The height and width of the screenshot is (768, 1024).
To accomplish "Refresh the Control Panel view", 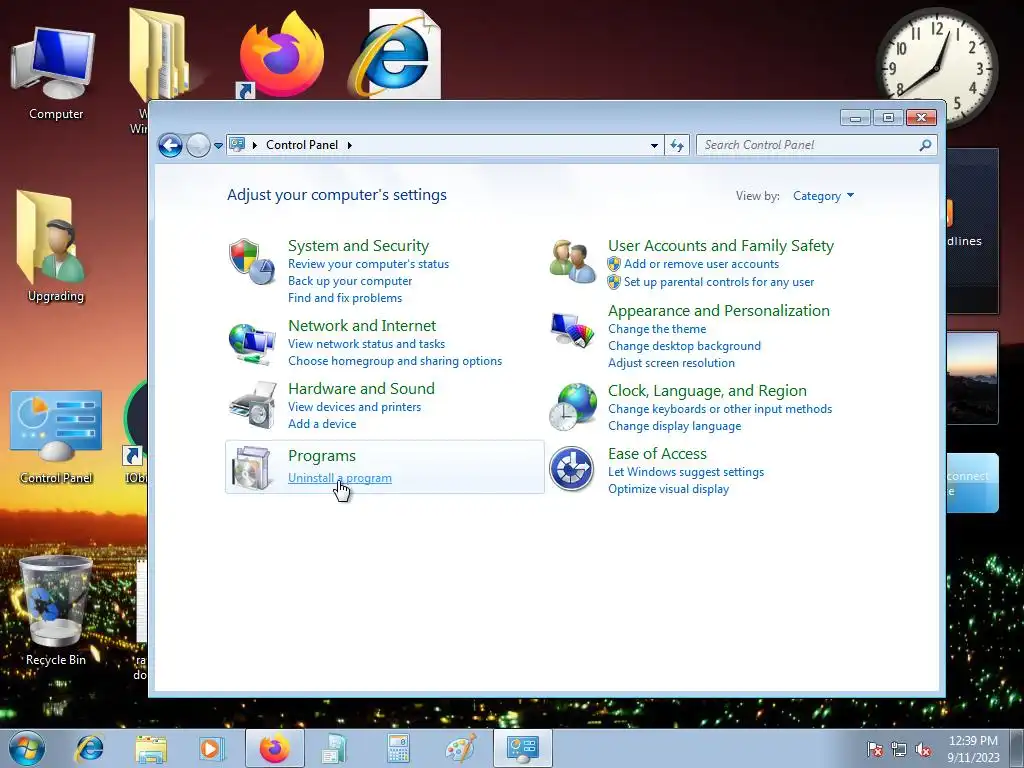I will (677, 145).
